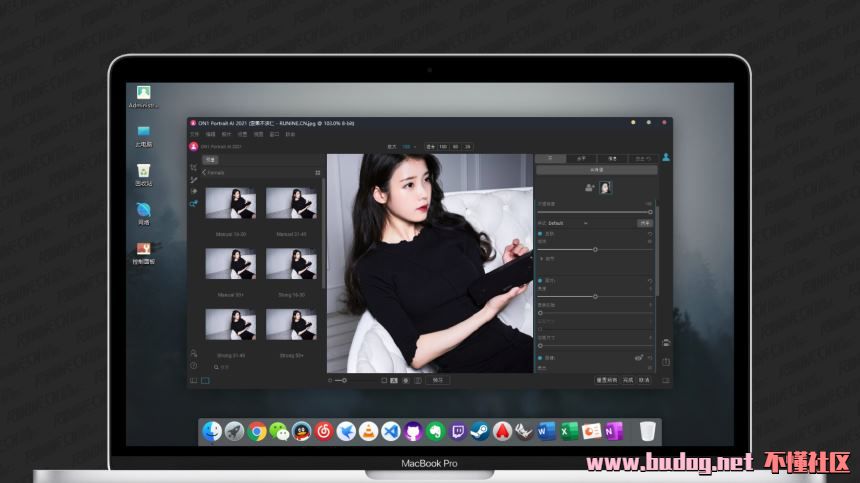
Task: Toggle the Mouth section enable dot
Action: coord(541,357)
